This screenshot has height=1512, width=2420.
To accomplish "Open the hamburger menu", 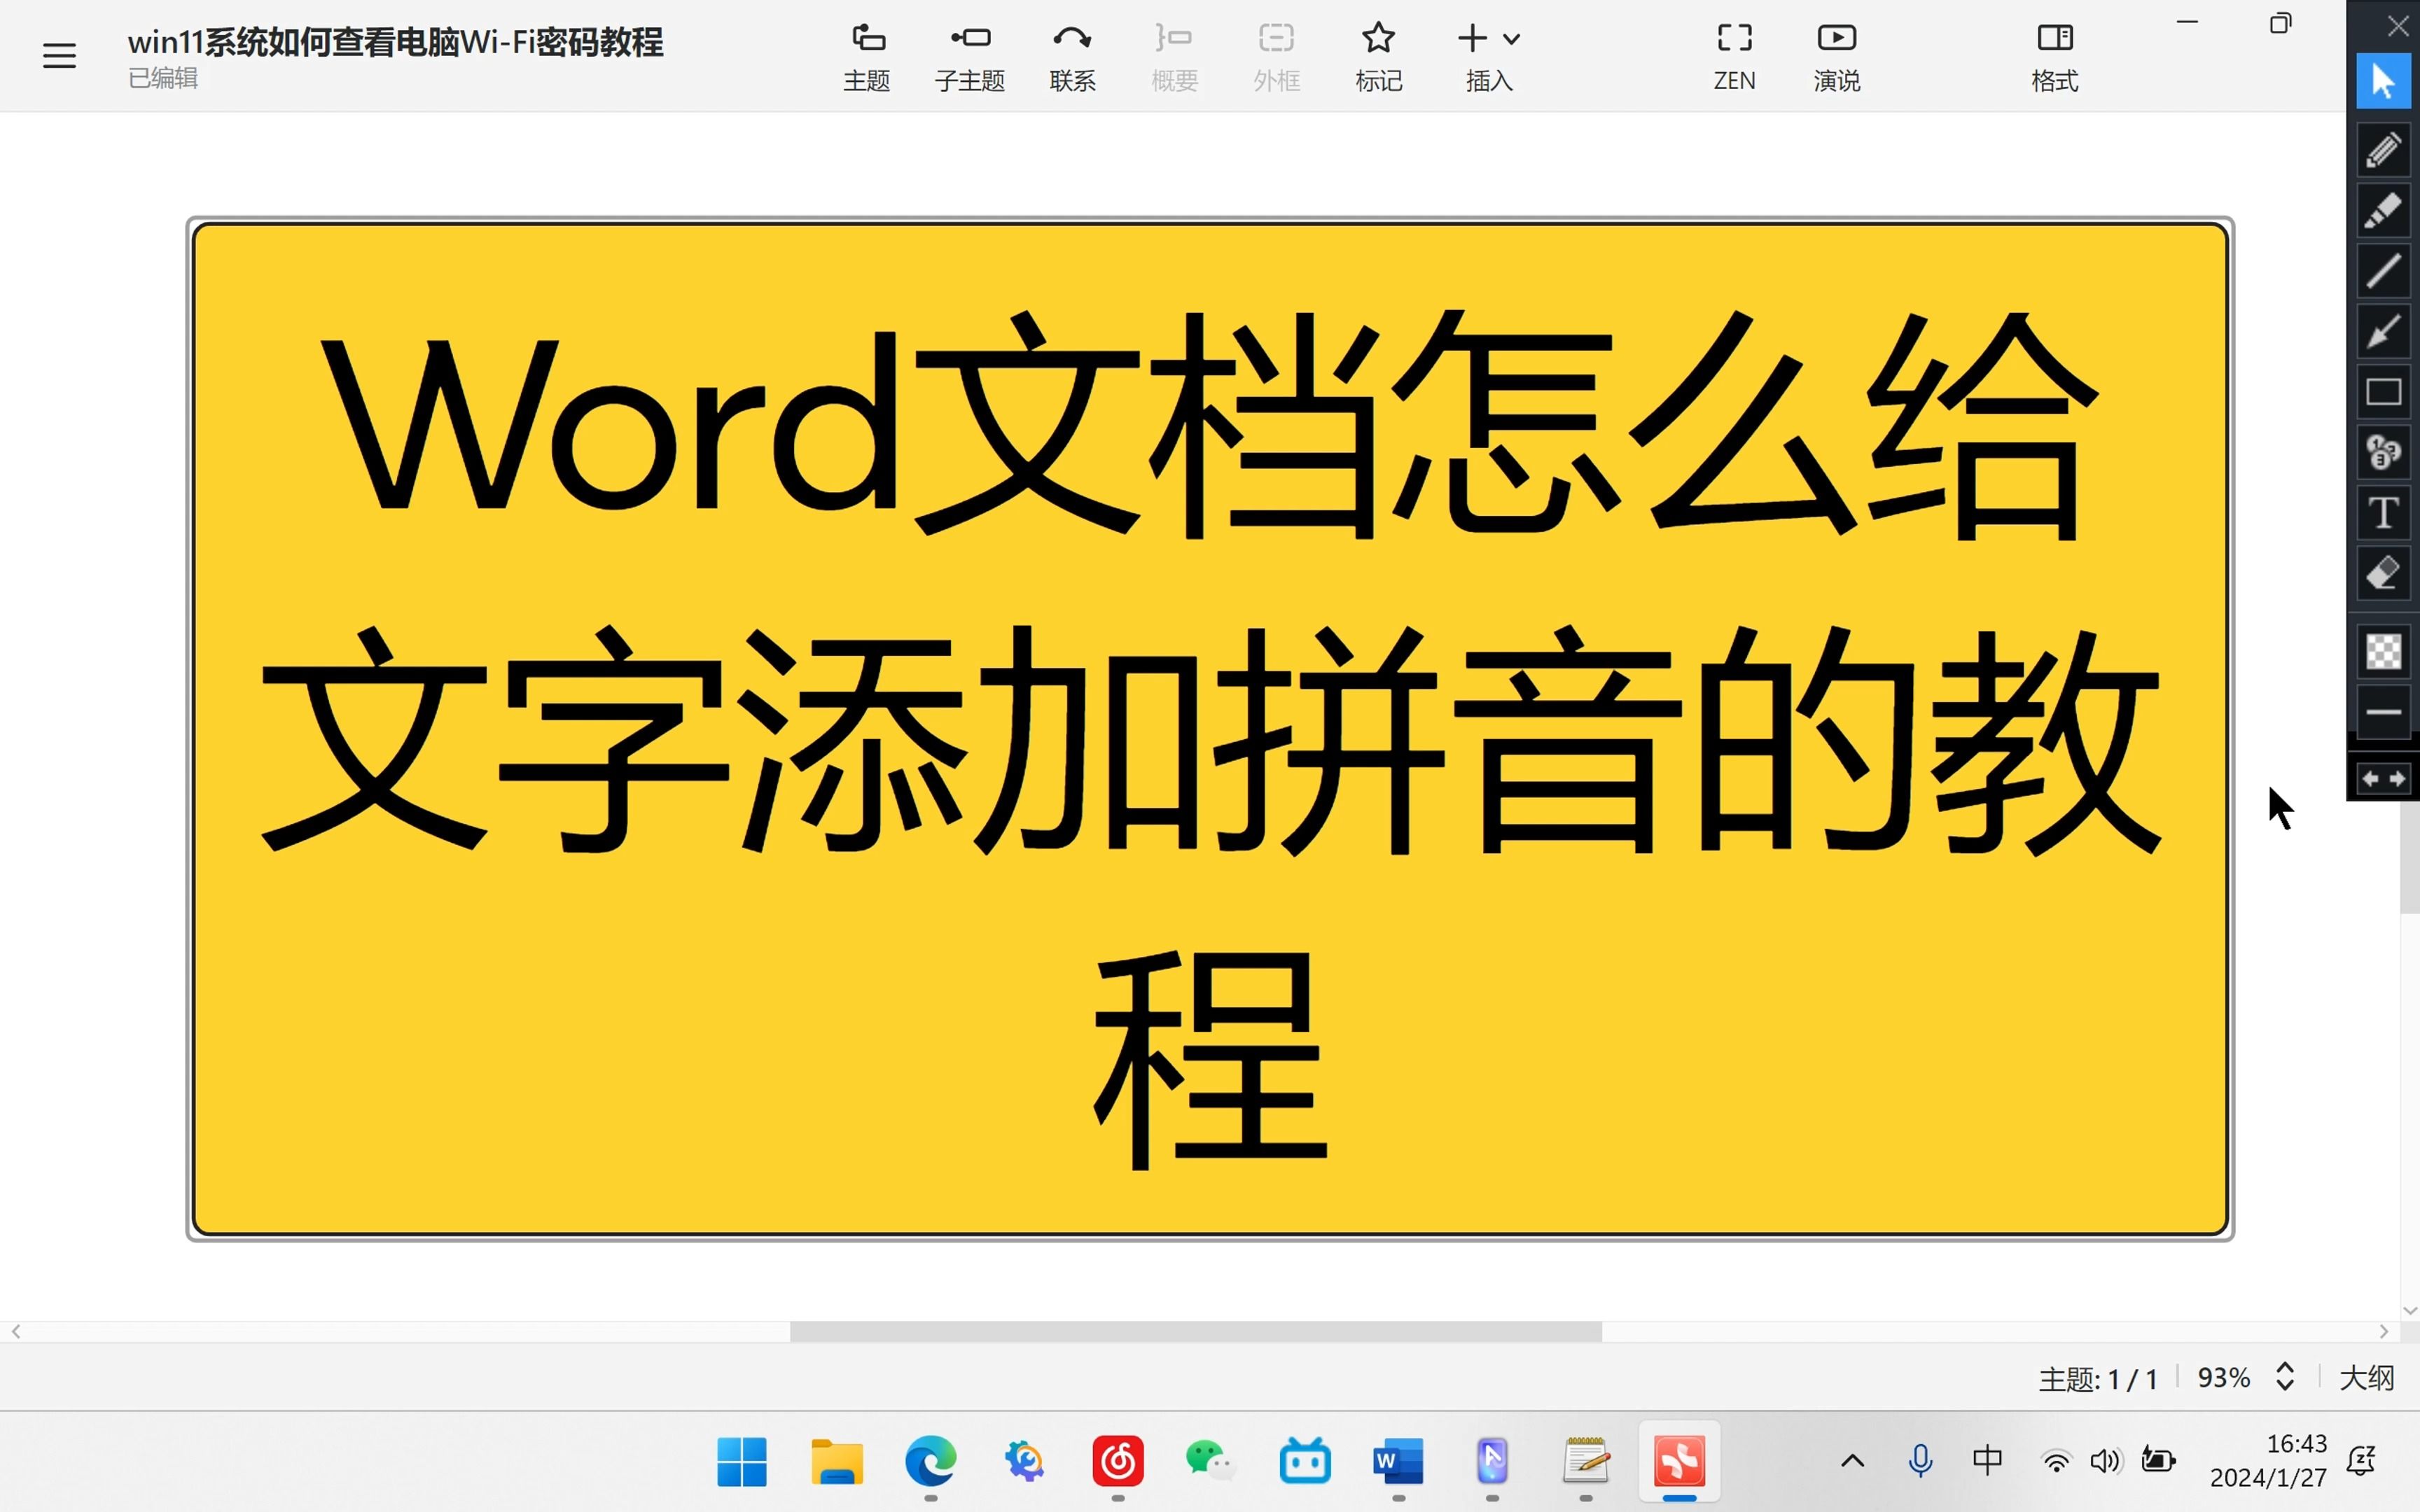I will (x=59, y=55).
